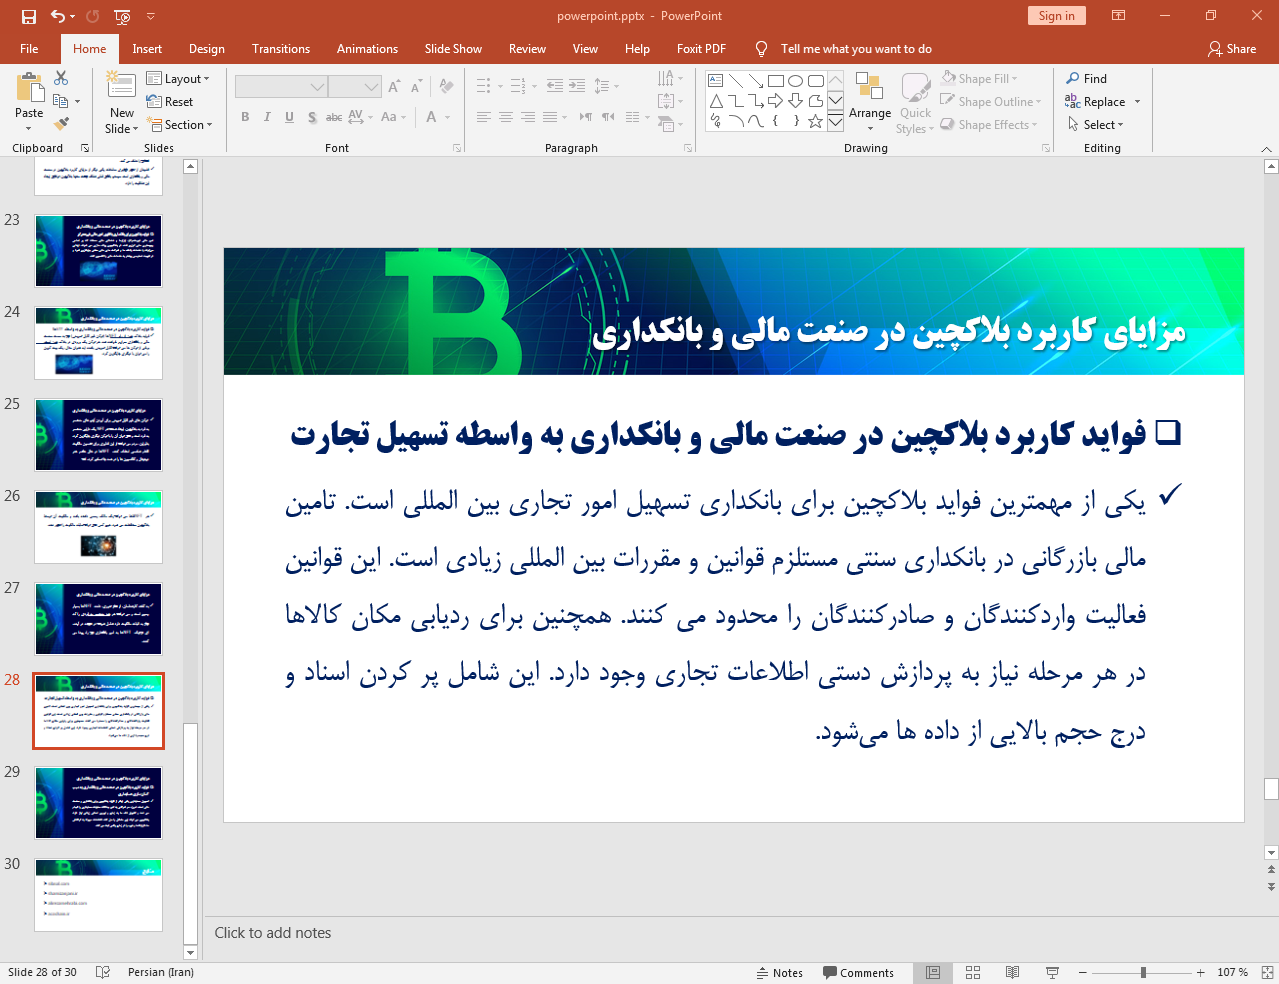
Task: Toggle Strikethrough formatting
Action: tap(334, 117)
